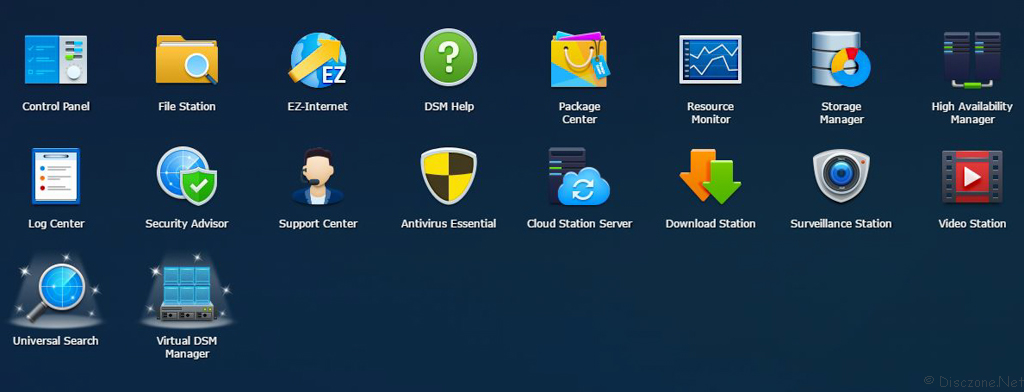
Task: Click the "Control Panel" label
Action: pos(56,106)
